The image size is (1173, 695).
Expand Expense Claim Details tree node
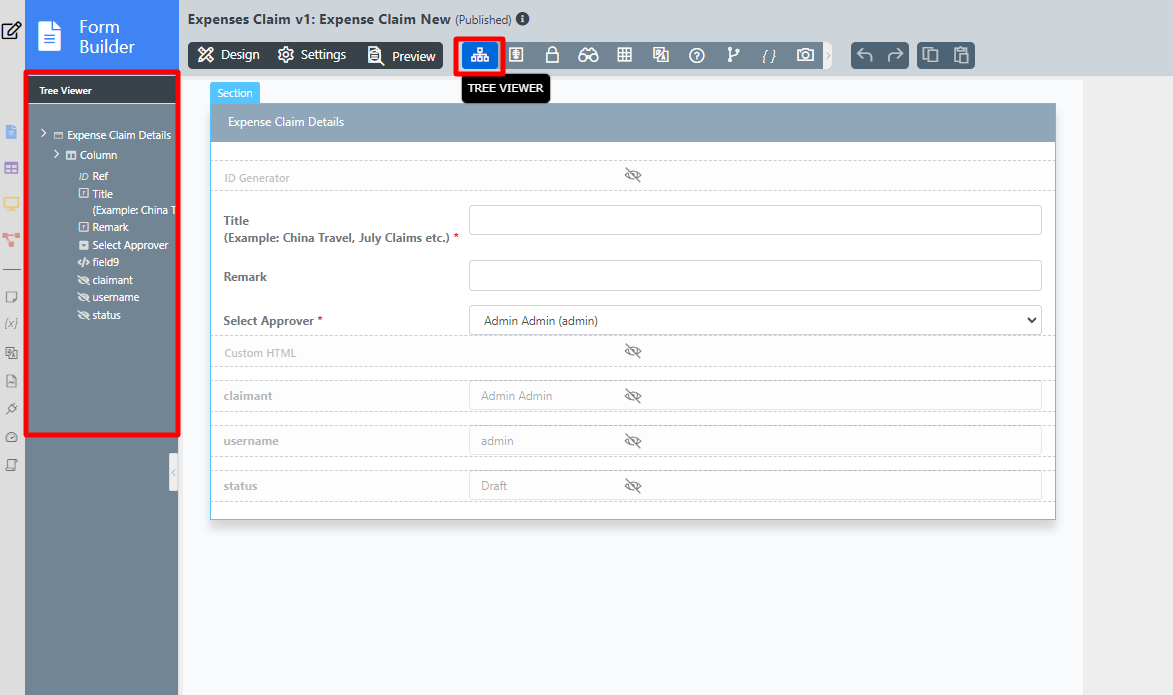click(43, 134)
